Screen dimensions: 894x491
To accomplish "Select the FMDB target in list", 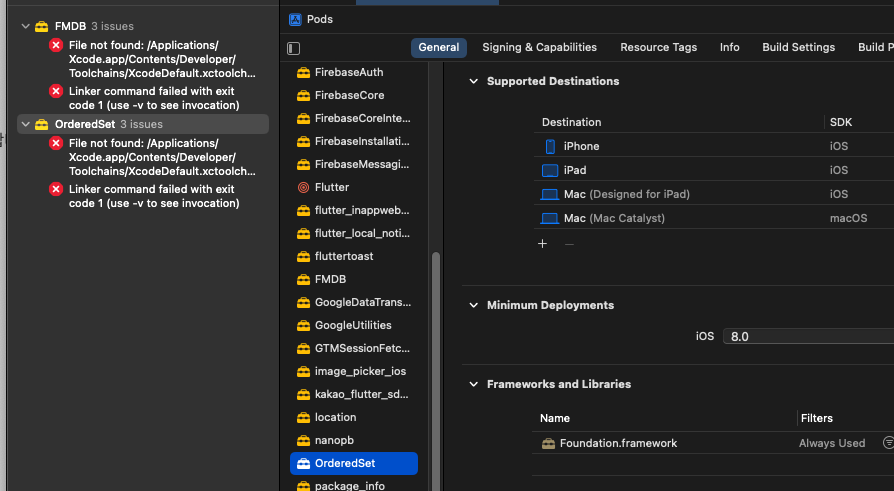I will 354,279.
